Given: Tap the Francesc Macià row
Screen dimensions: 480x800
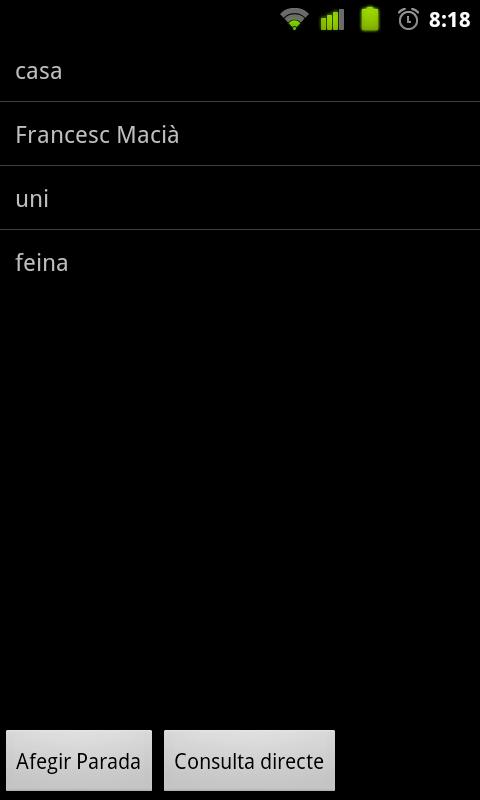Looking at the screenshot, I should click(240, 134).
